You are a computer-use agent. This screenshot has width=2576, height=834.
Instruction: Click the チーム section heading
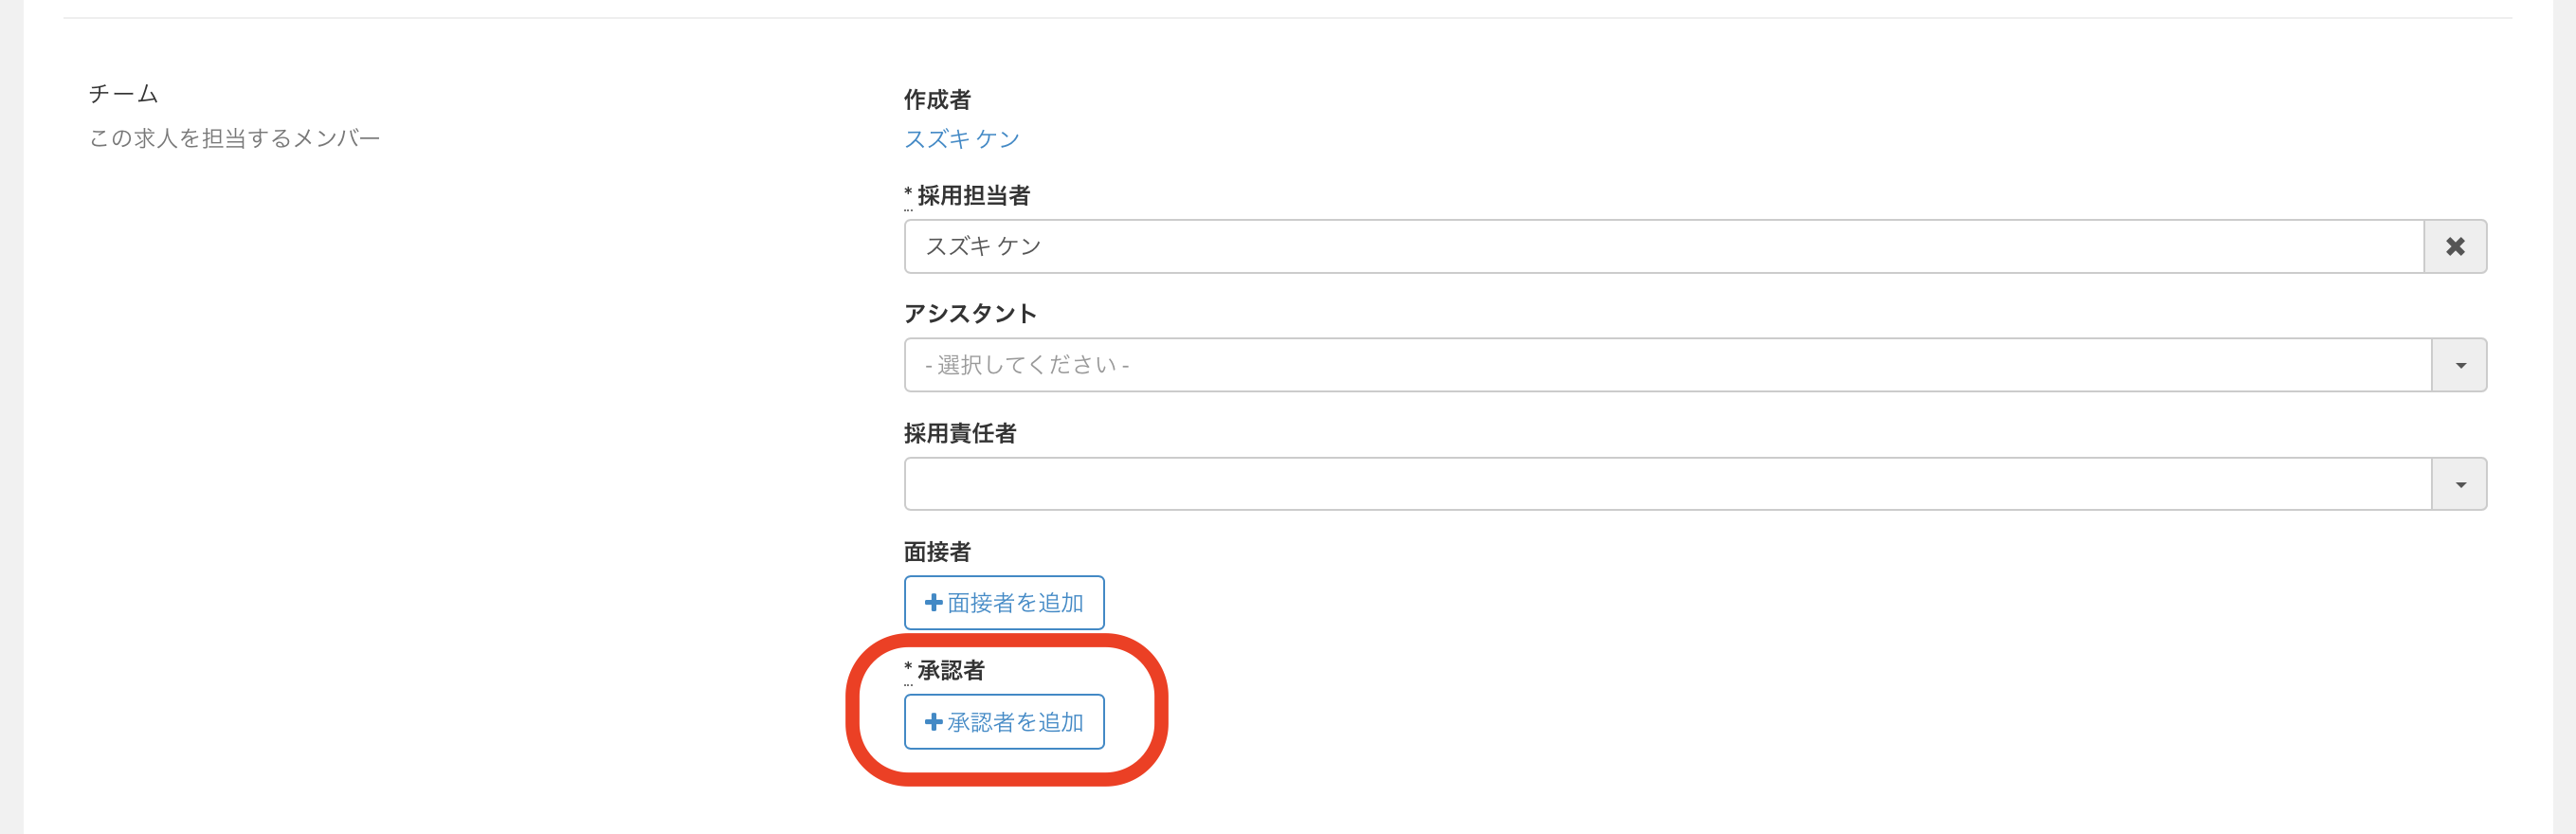pyautogui.click(x=123, y=94)
